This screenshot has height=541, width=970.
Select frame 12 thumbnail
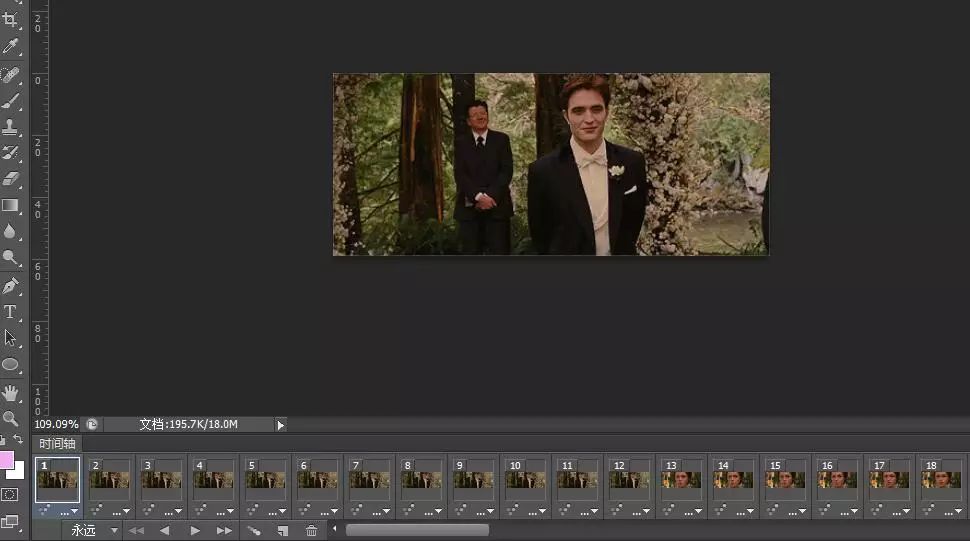[x=629, y=480]
